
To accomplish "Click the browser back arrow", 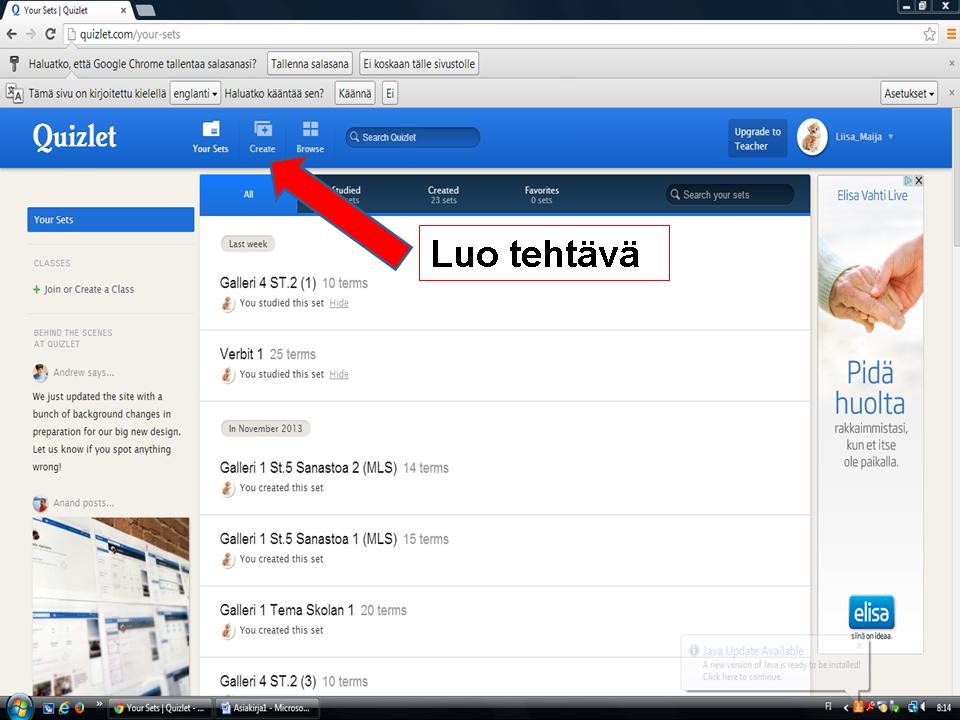I will click(x=11, y=34).
